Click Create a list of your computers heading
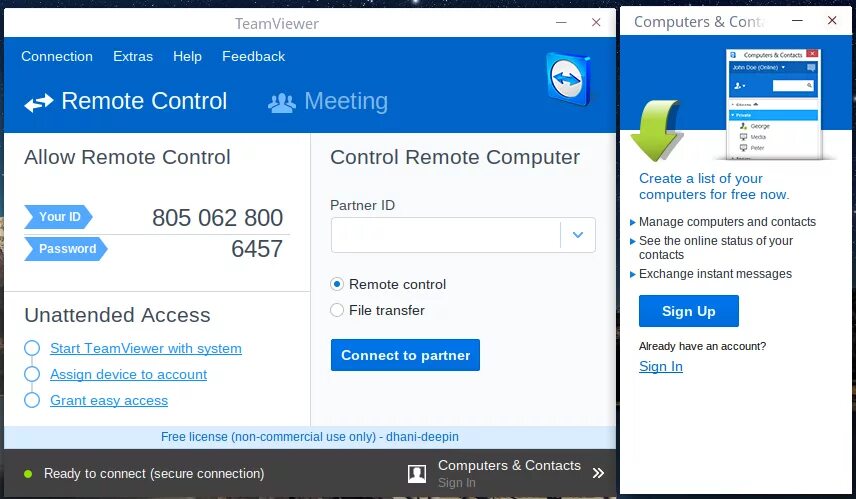This screenshot has width=856, height=499. tap(714, 186)
